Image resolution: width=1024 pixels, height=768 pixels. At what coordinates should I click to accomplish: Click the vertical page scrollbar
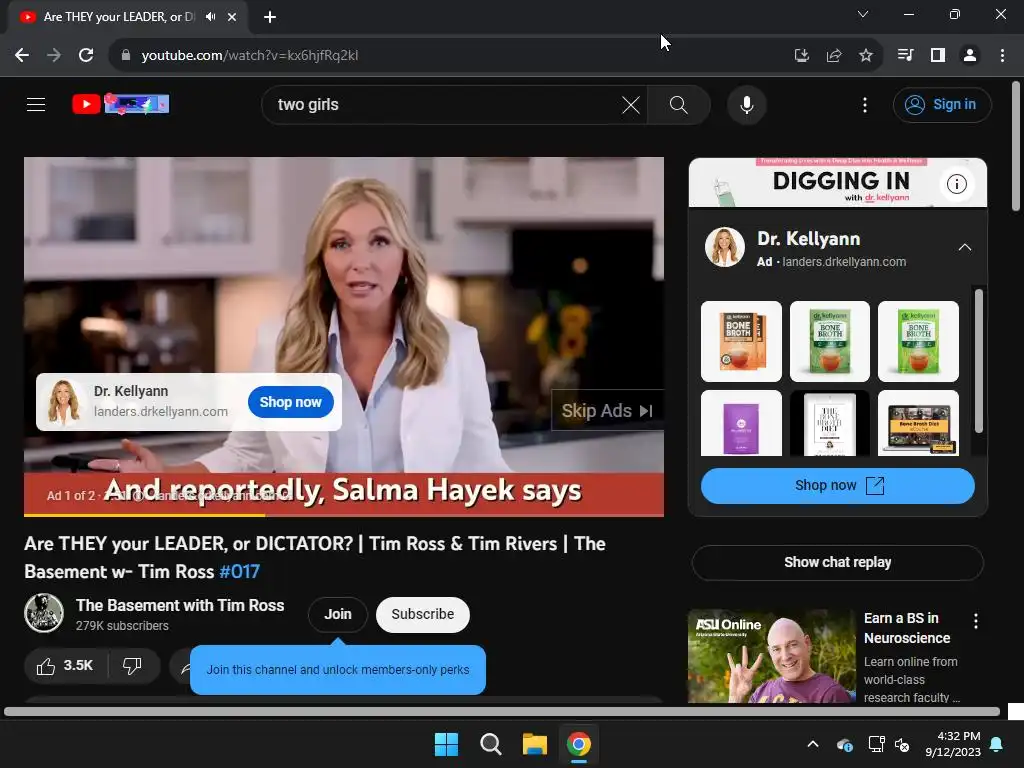[1016, 146]
